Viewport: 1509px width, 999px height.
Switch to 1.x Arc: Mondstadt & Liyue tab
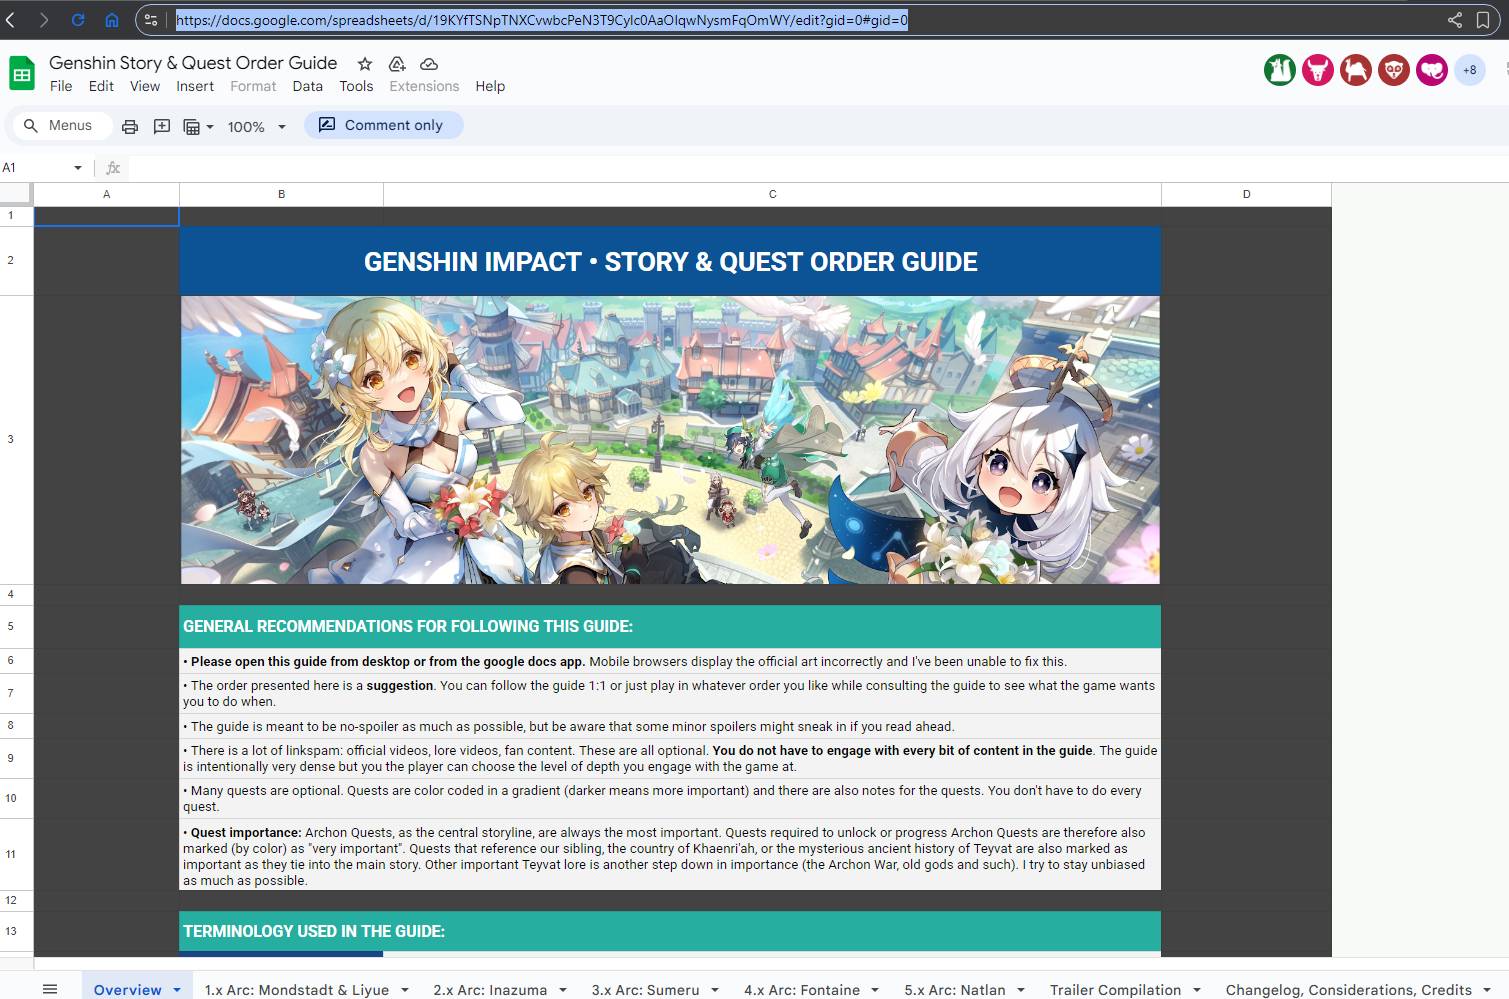click(297, 990)
